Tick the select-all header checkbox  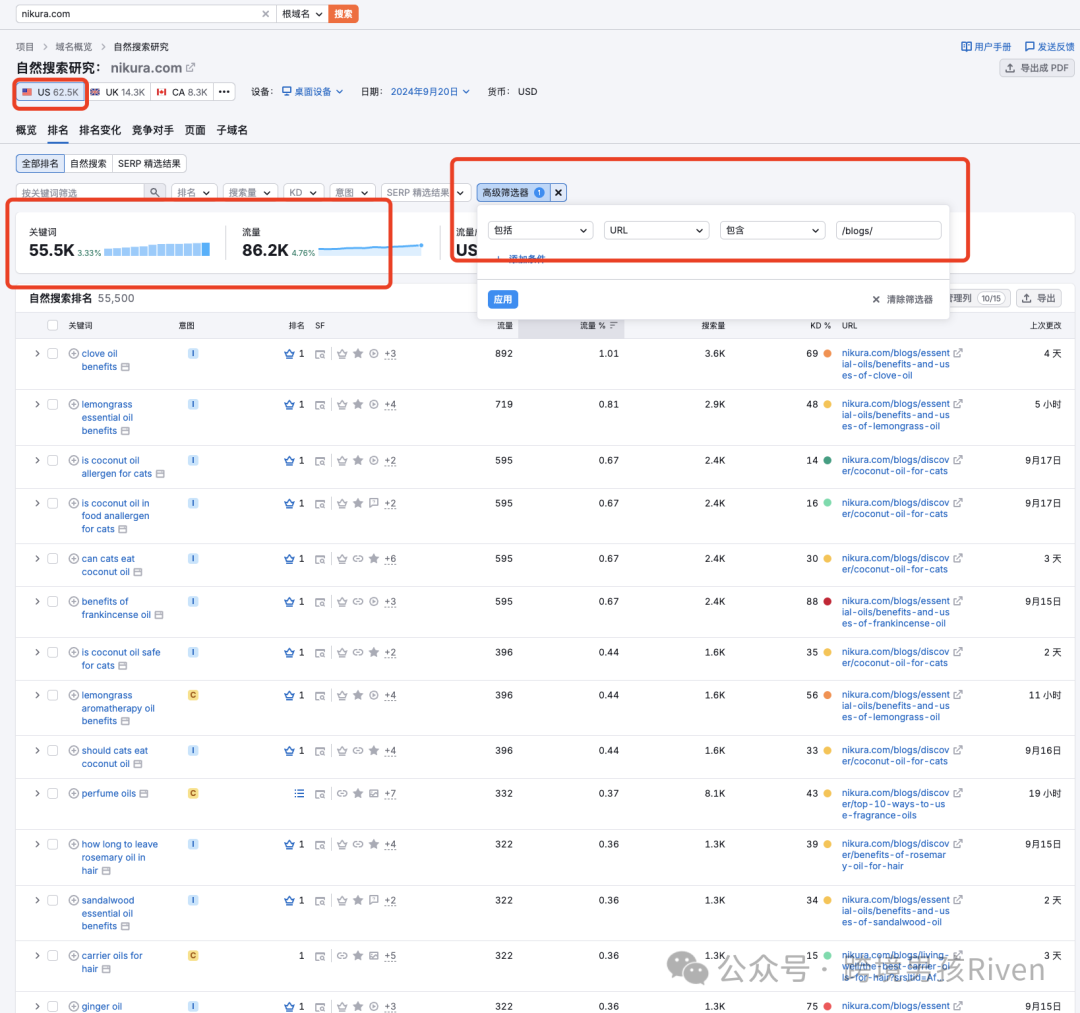coord(52,326)
